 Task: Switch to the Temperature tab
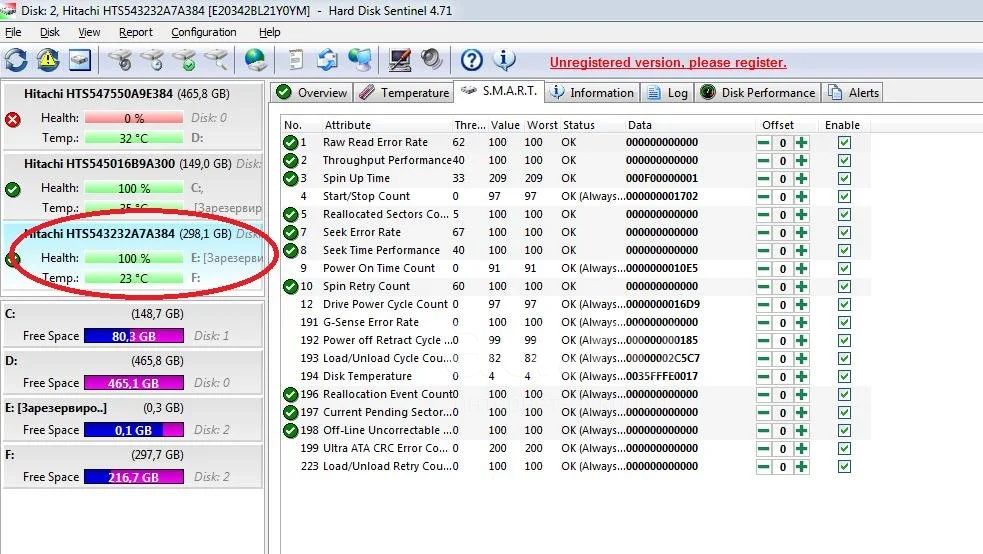pyautogui.click(x=404, y=93)
